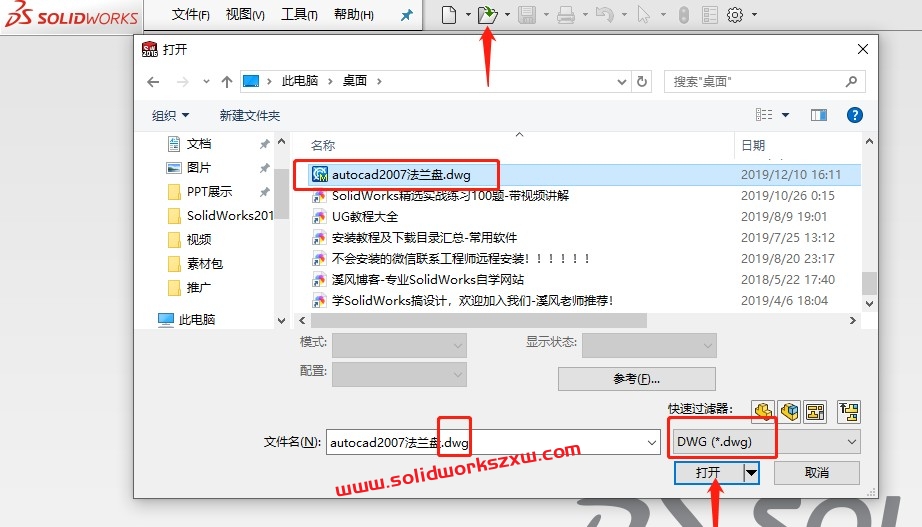Open the 工具(T) menu
Image resolution: width=922 pixels, height=527 pixels.
(x=299, y=15)
